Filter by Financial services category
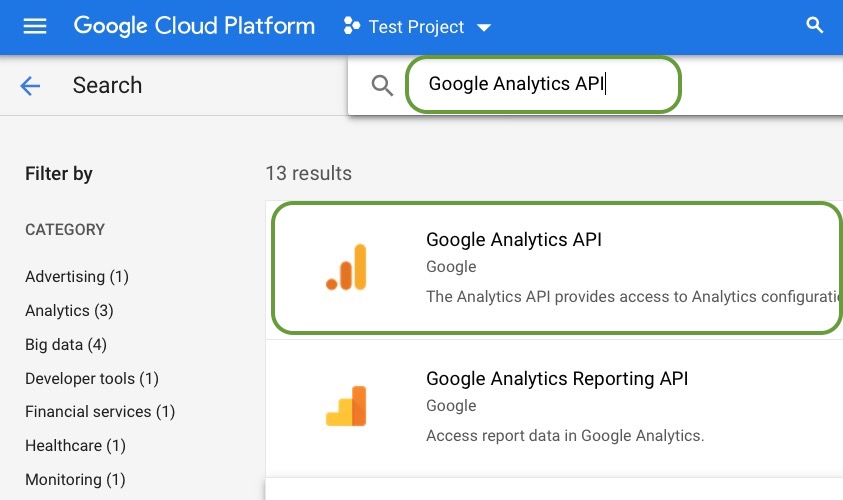Screen dimensions: 843x500 point(100,412)
